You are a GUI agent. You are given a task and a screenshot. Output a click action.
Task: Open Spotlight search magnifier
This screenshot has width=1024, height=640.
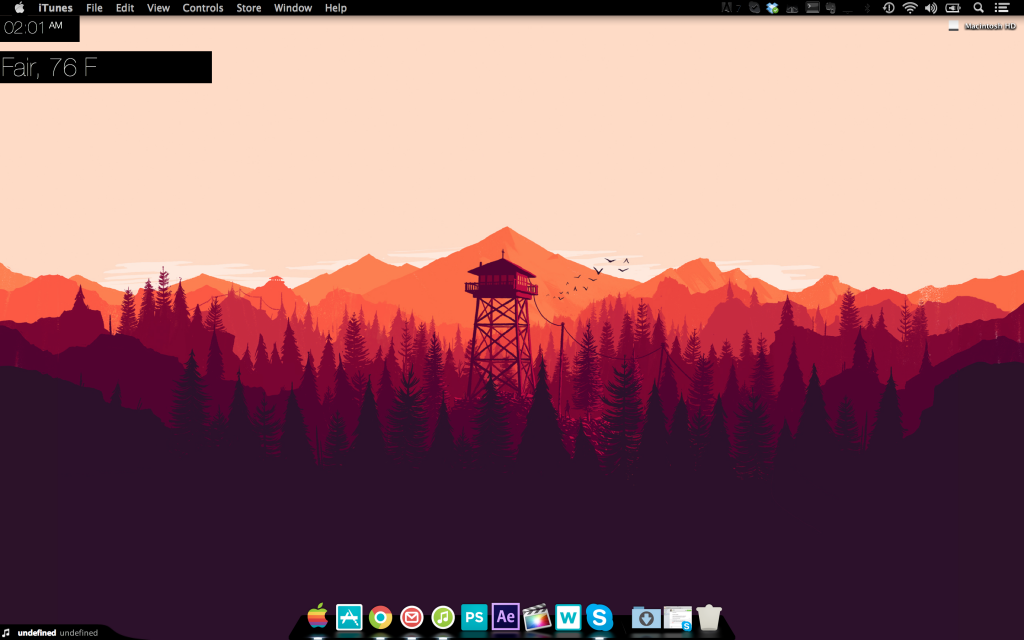(x=978, y=8)
